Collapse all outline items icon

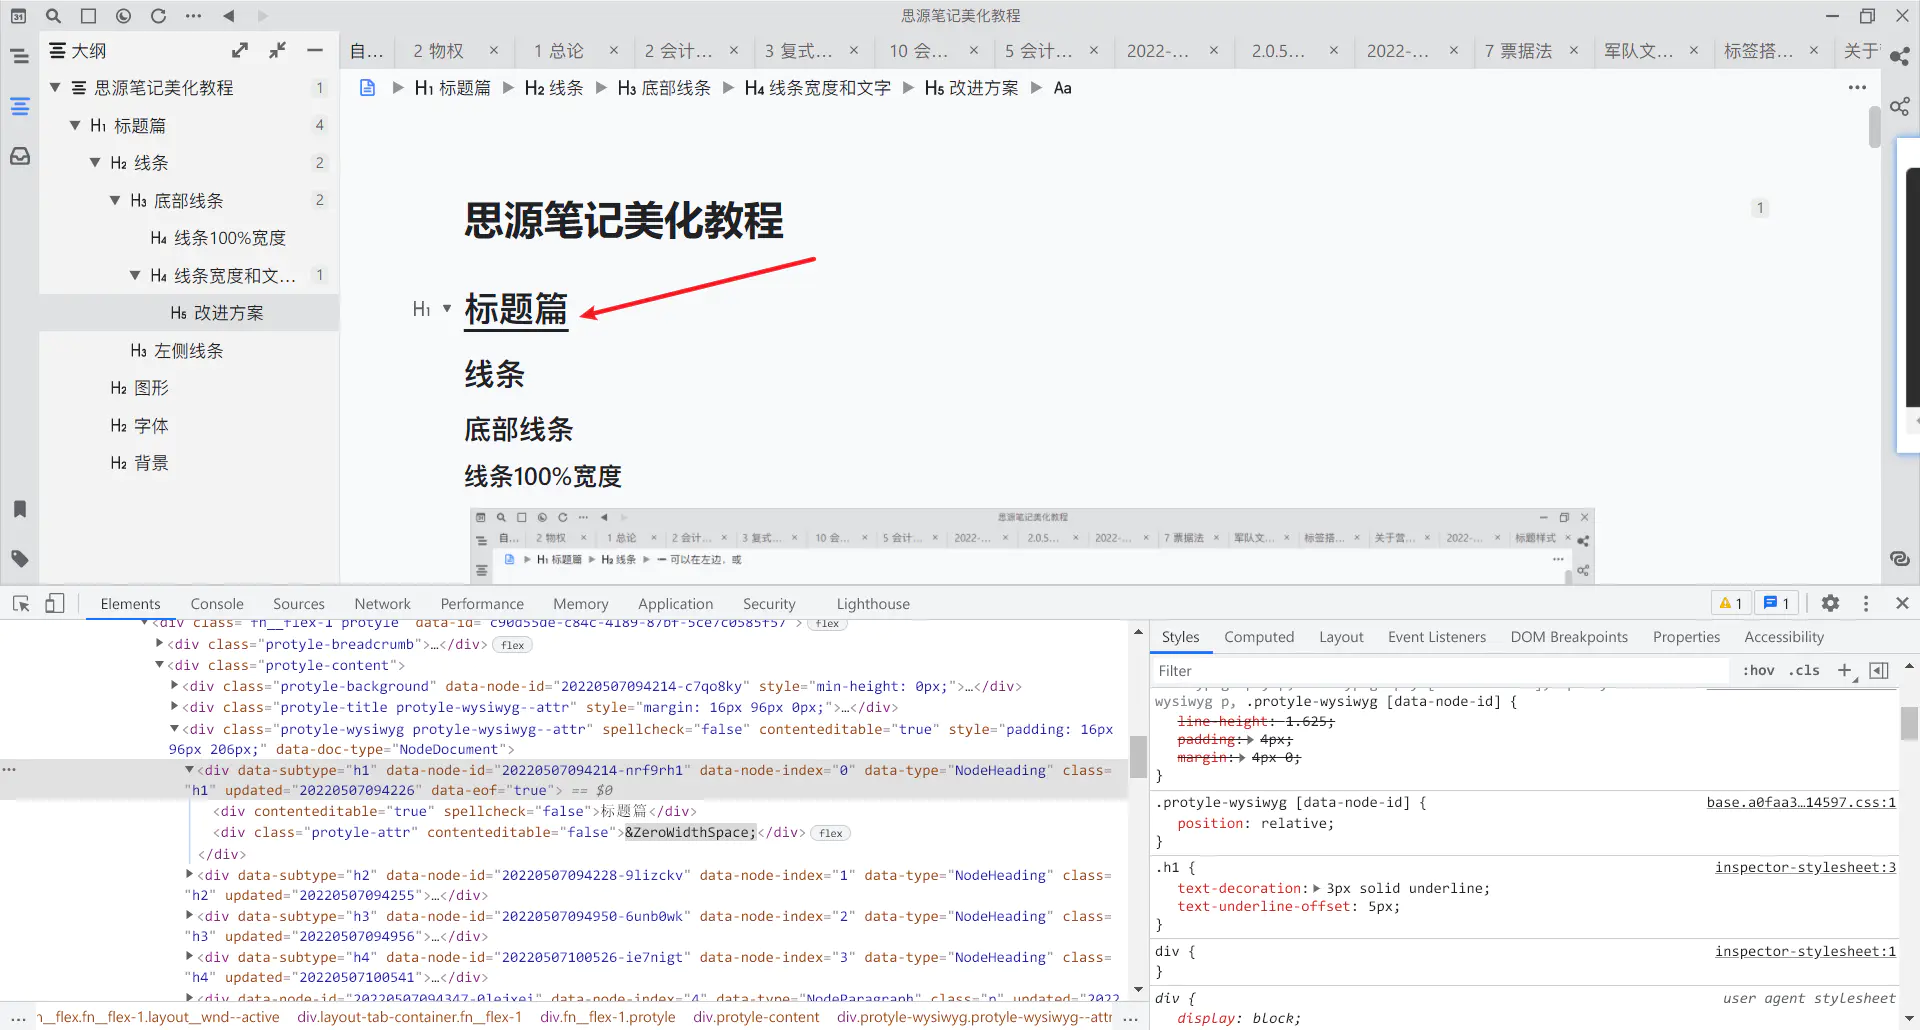click(277, 50)
